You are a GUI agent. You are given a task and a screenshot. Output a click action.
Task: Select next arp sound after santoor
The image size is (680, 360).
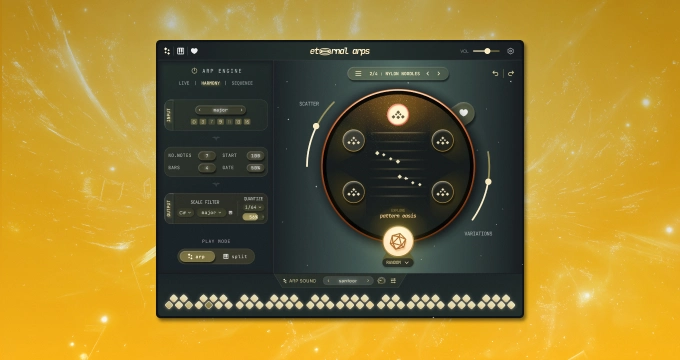click(368, 281)
